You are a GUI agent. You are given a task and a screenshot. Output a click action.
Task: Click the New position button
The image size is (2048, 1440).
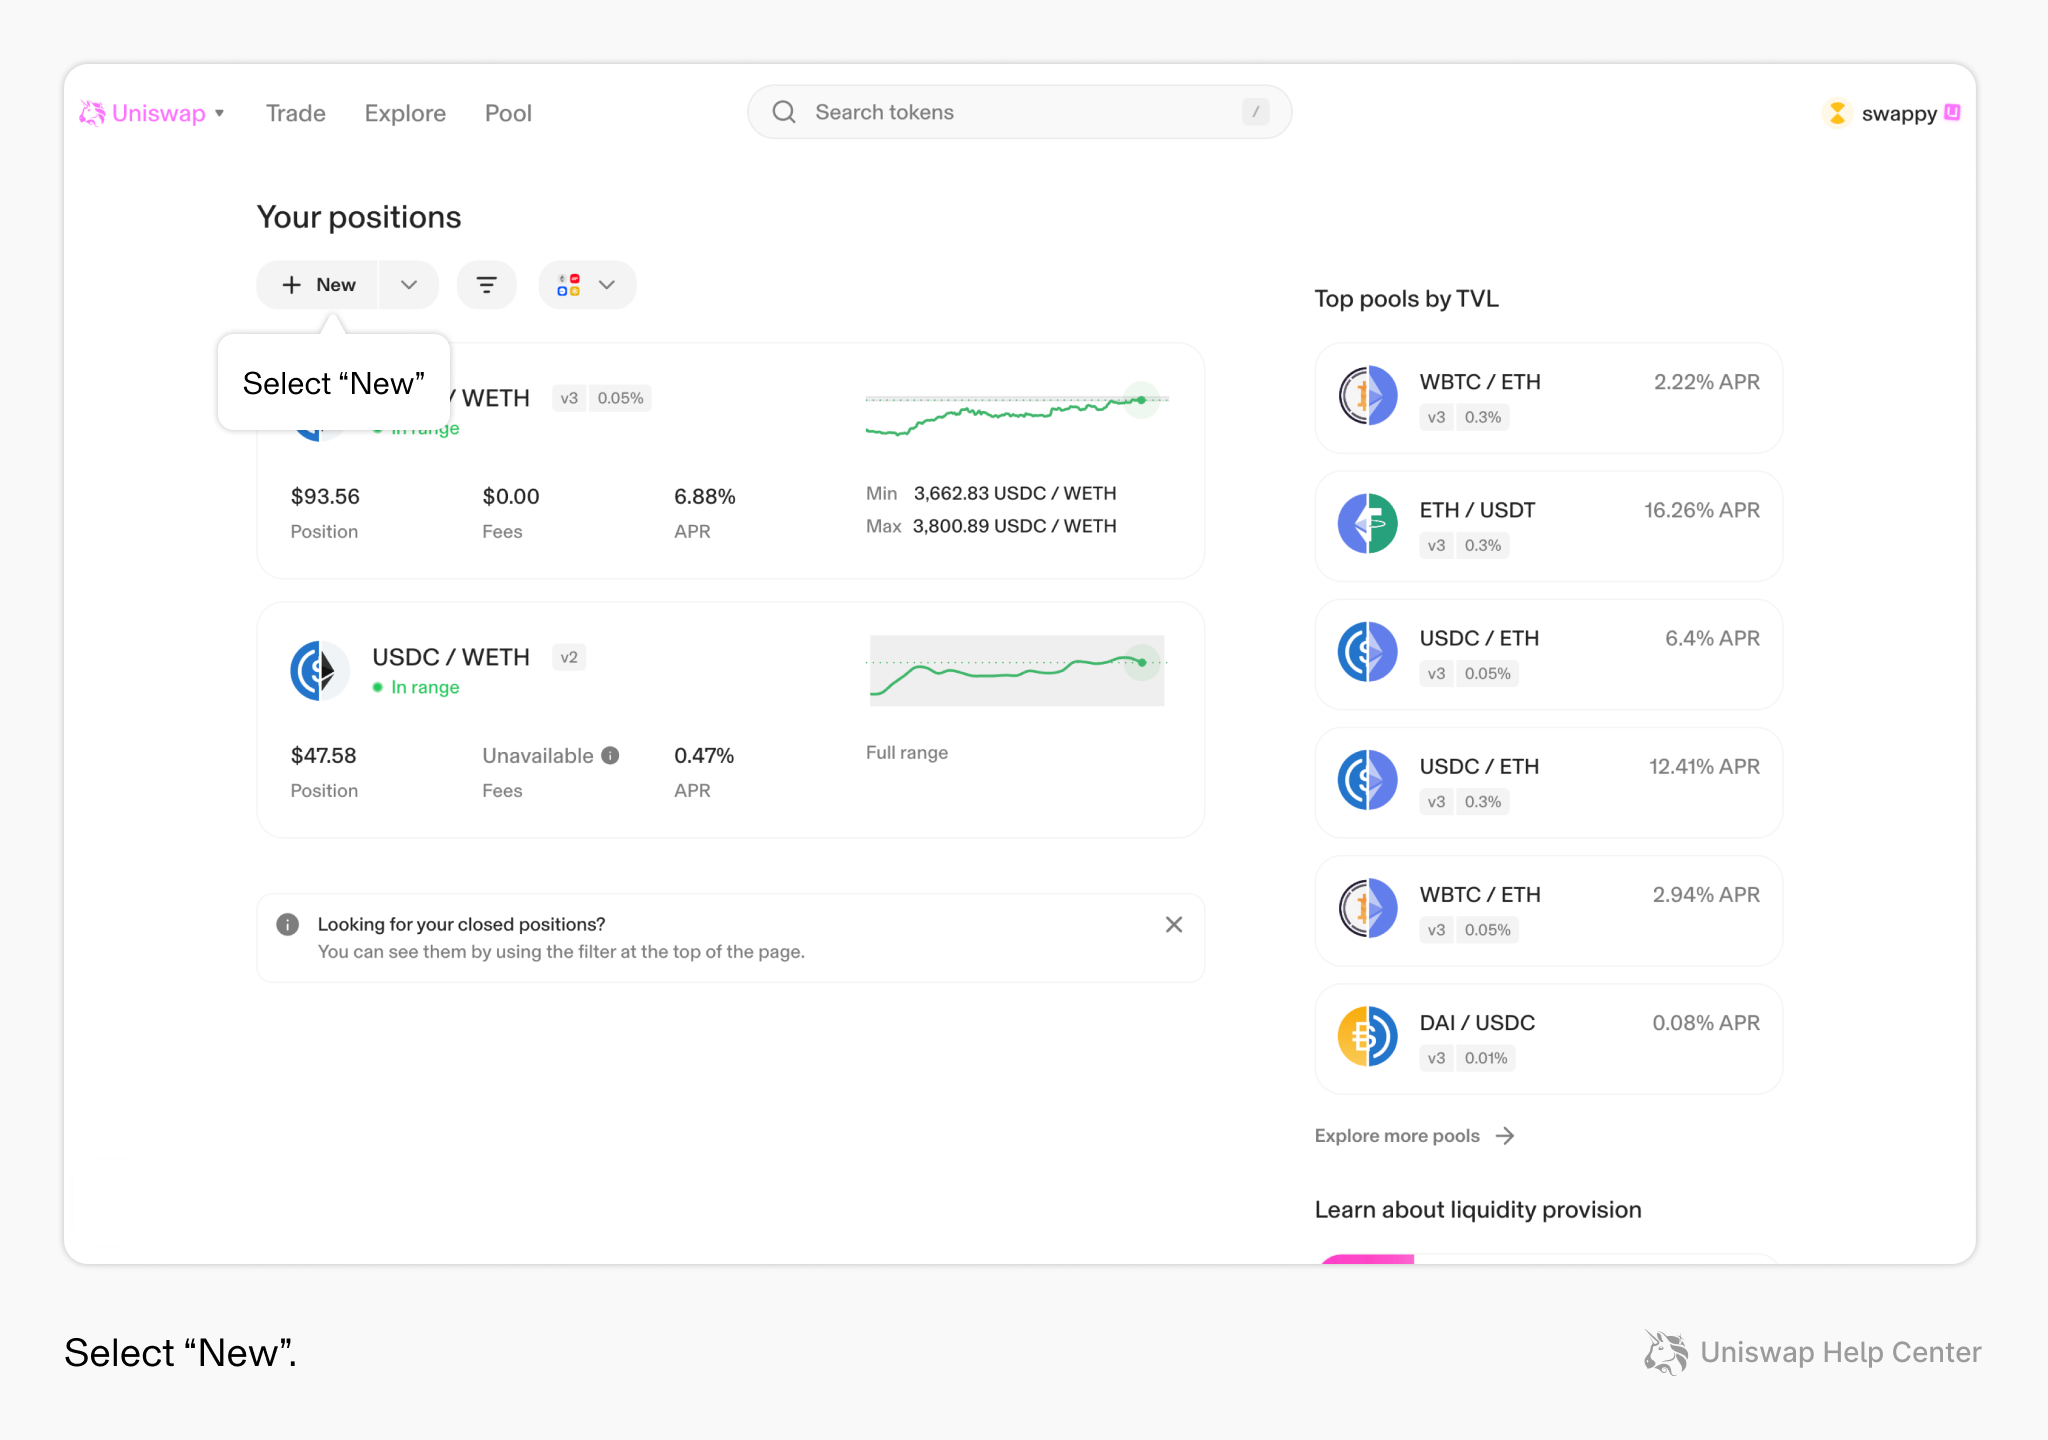tap(318, 285)
